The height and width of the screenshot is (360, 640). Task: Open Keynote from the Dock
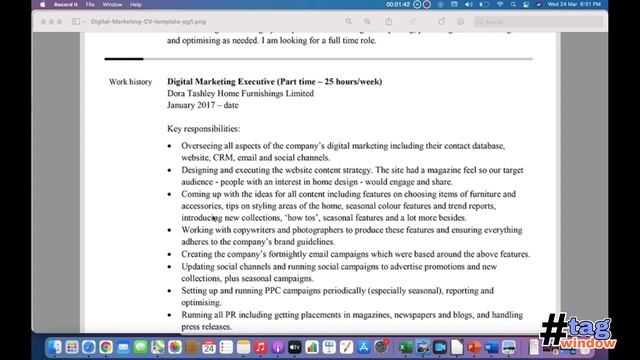pos(329,347)
